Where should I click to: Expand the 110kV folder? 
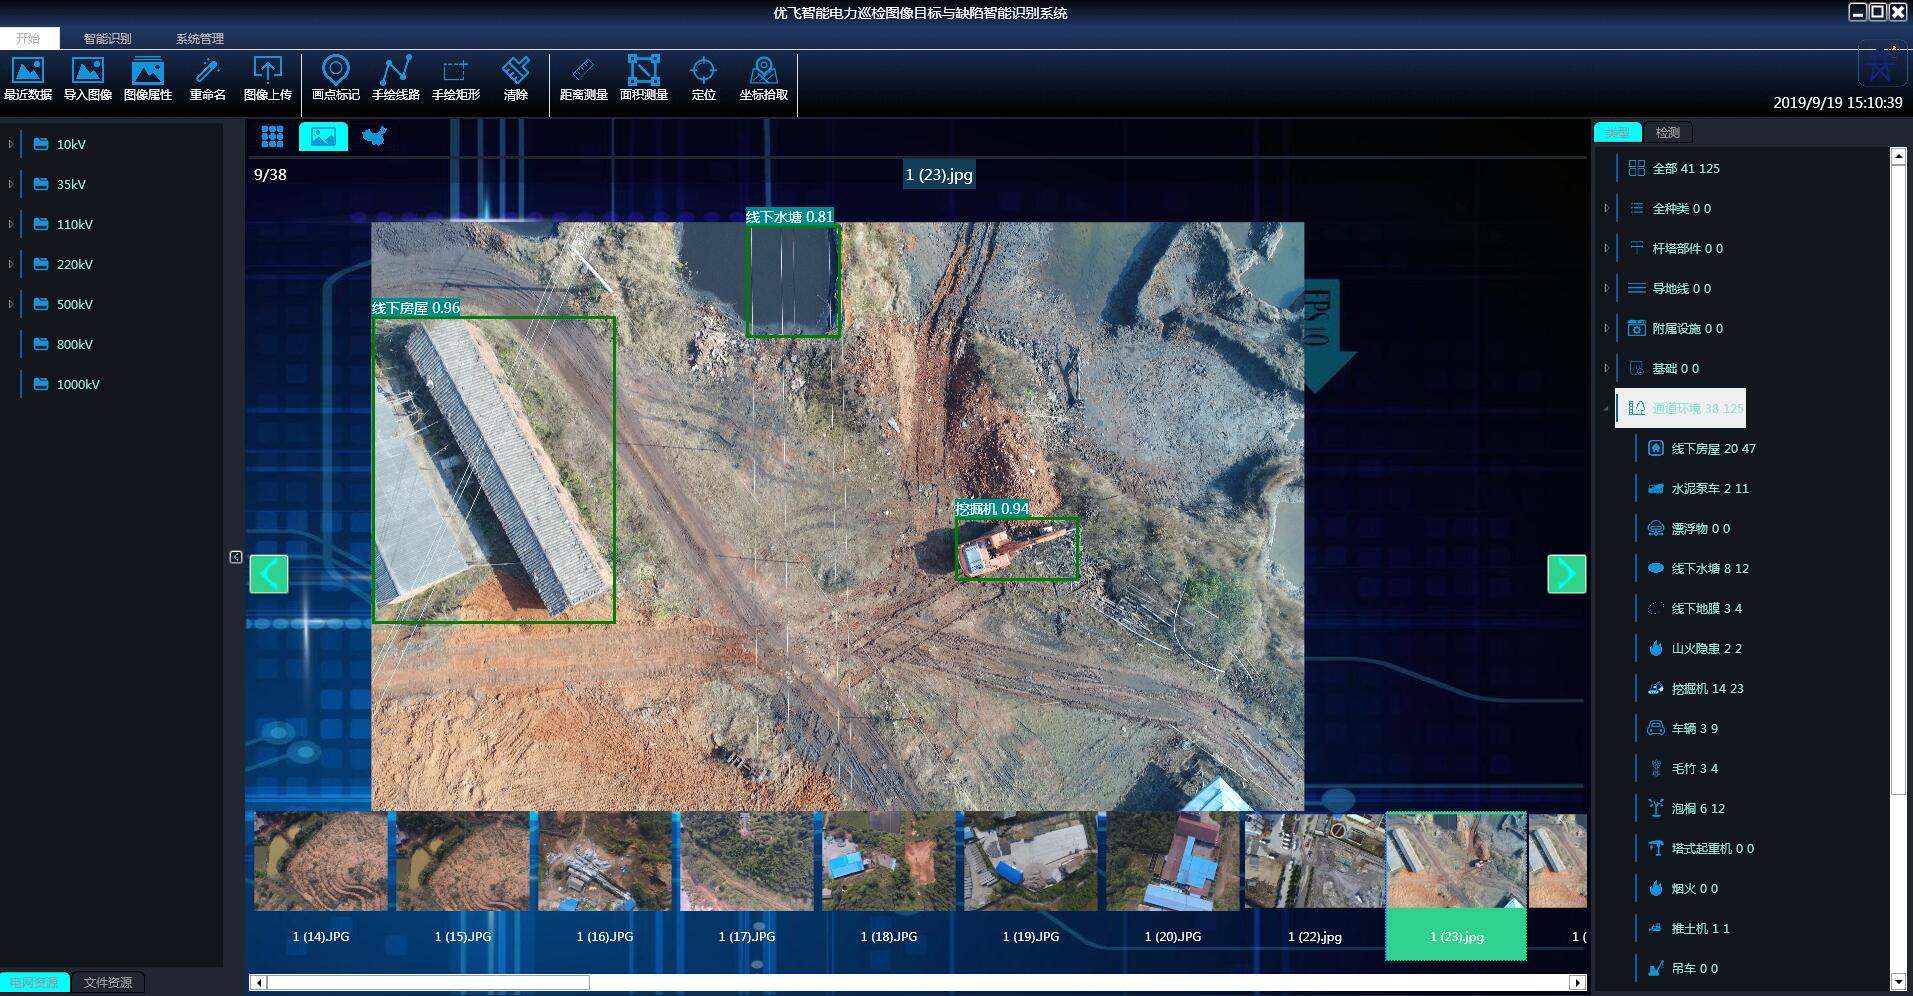(11, 224)
